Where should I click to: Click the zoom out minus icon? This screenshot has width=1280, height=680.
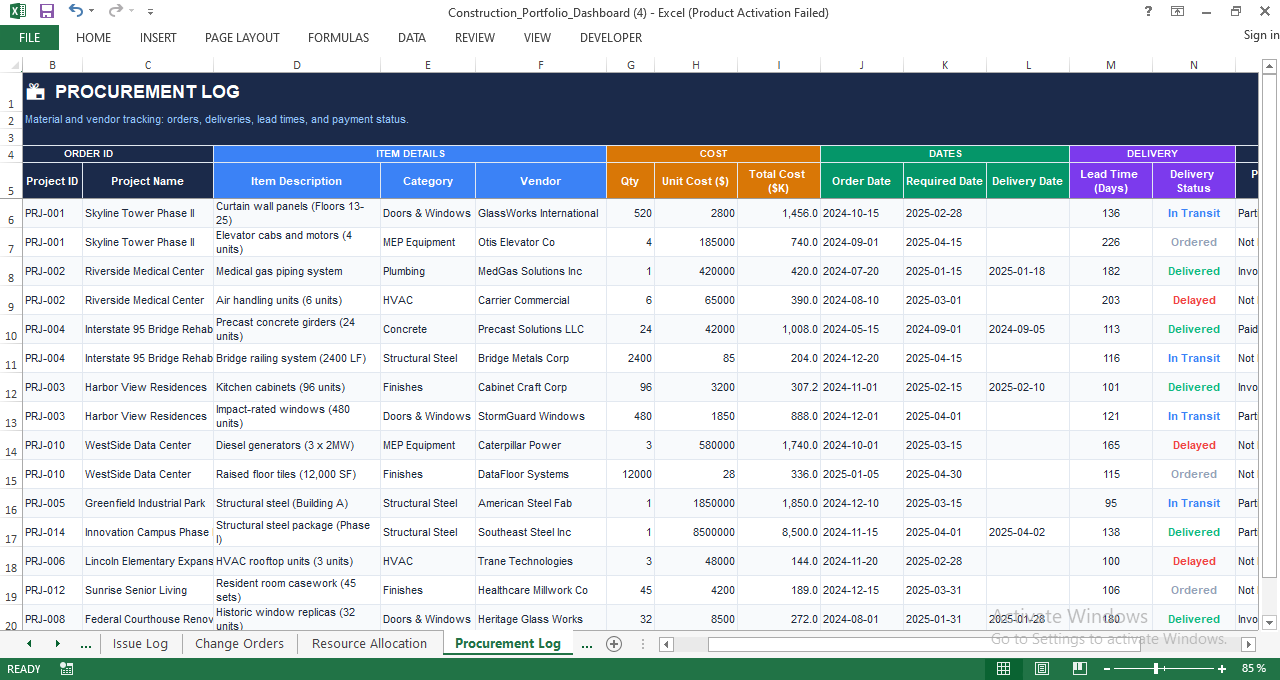point(1108,669)
